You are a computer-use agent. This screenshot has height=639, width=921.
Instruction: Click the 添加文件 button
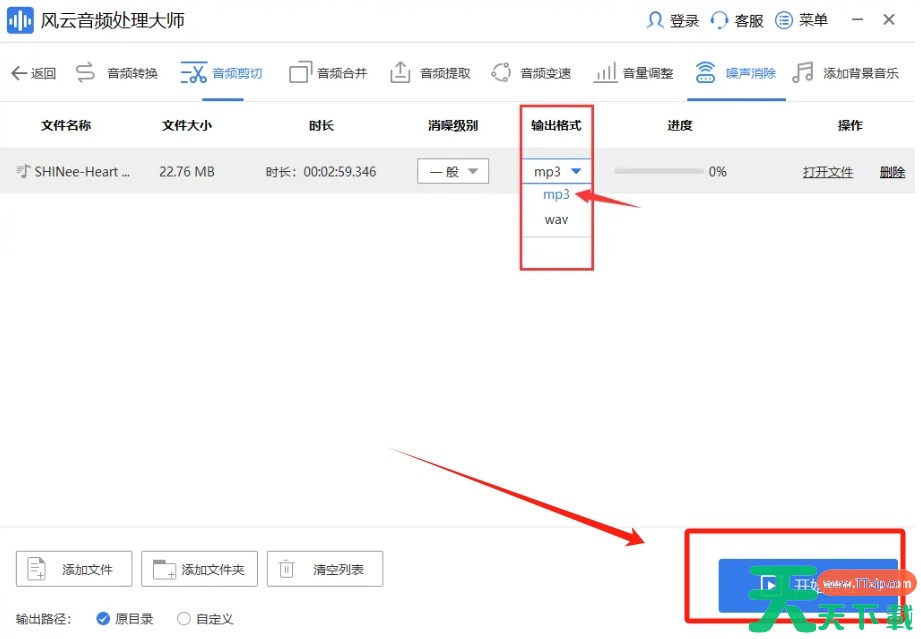[74, 569]
